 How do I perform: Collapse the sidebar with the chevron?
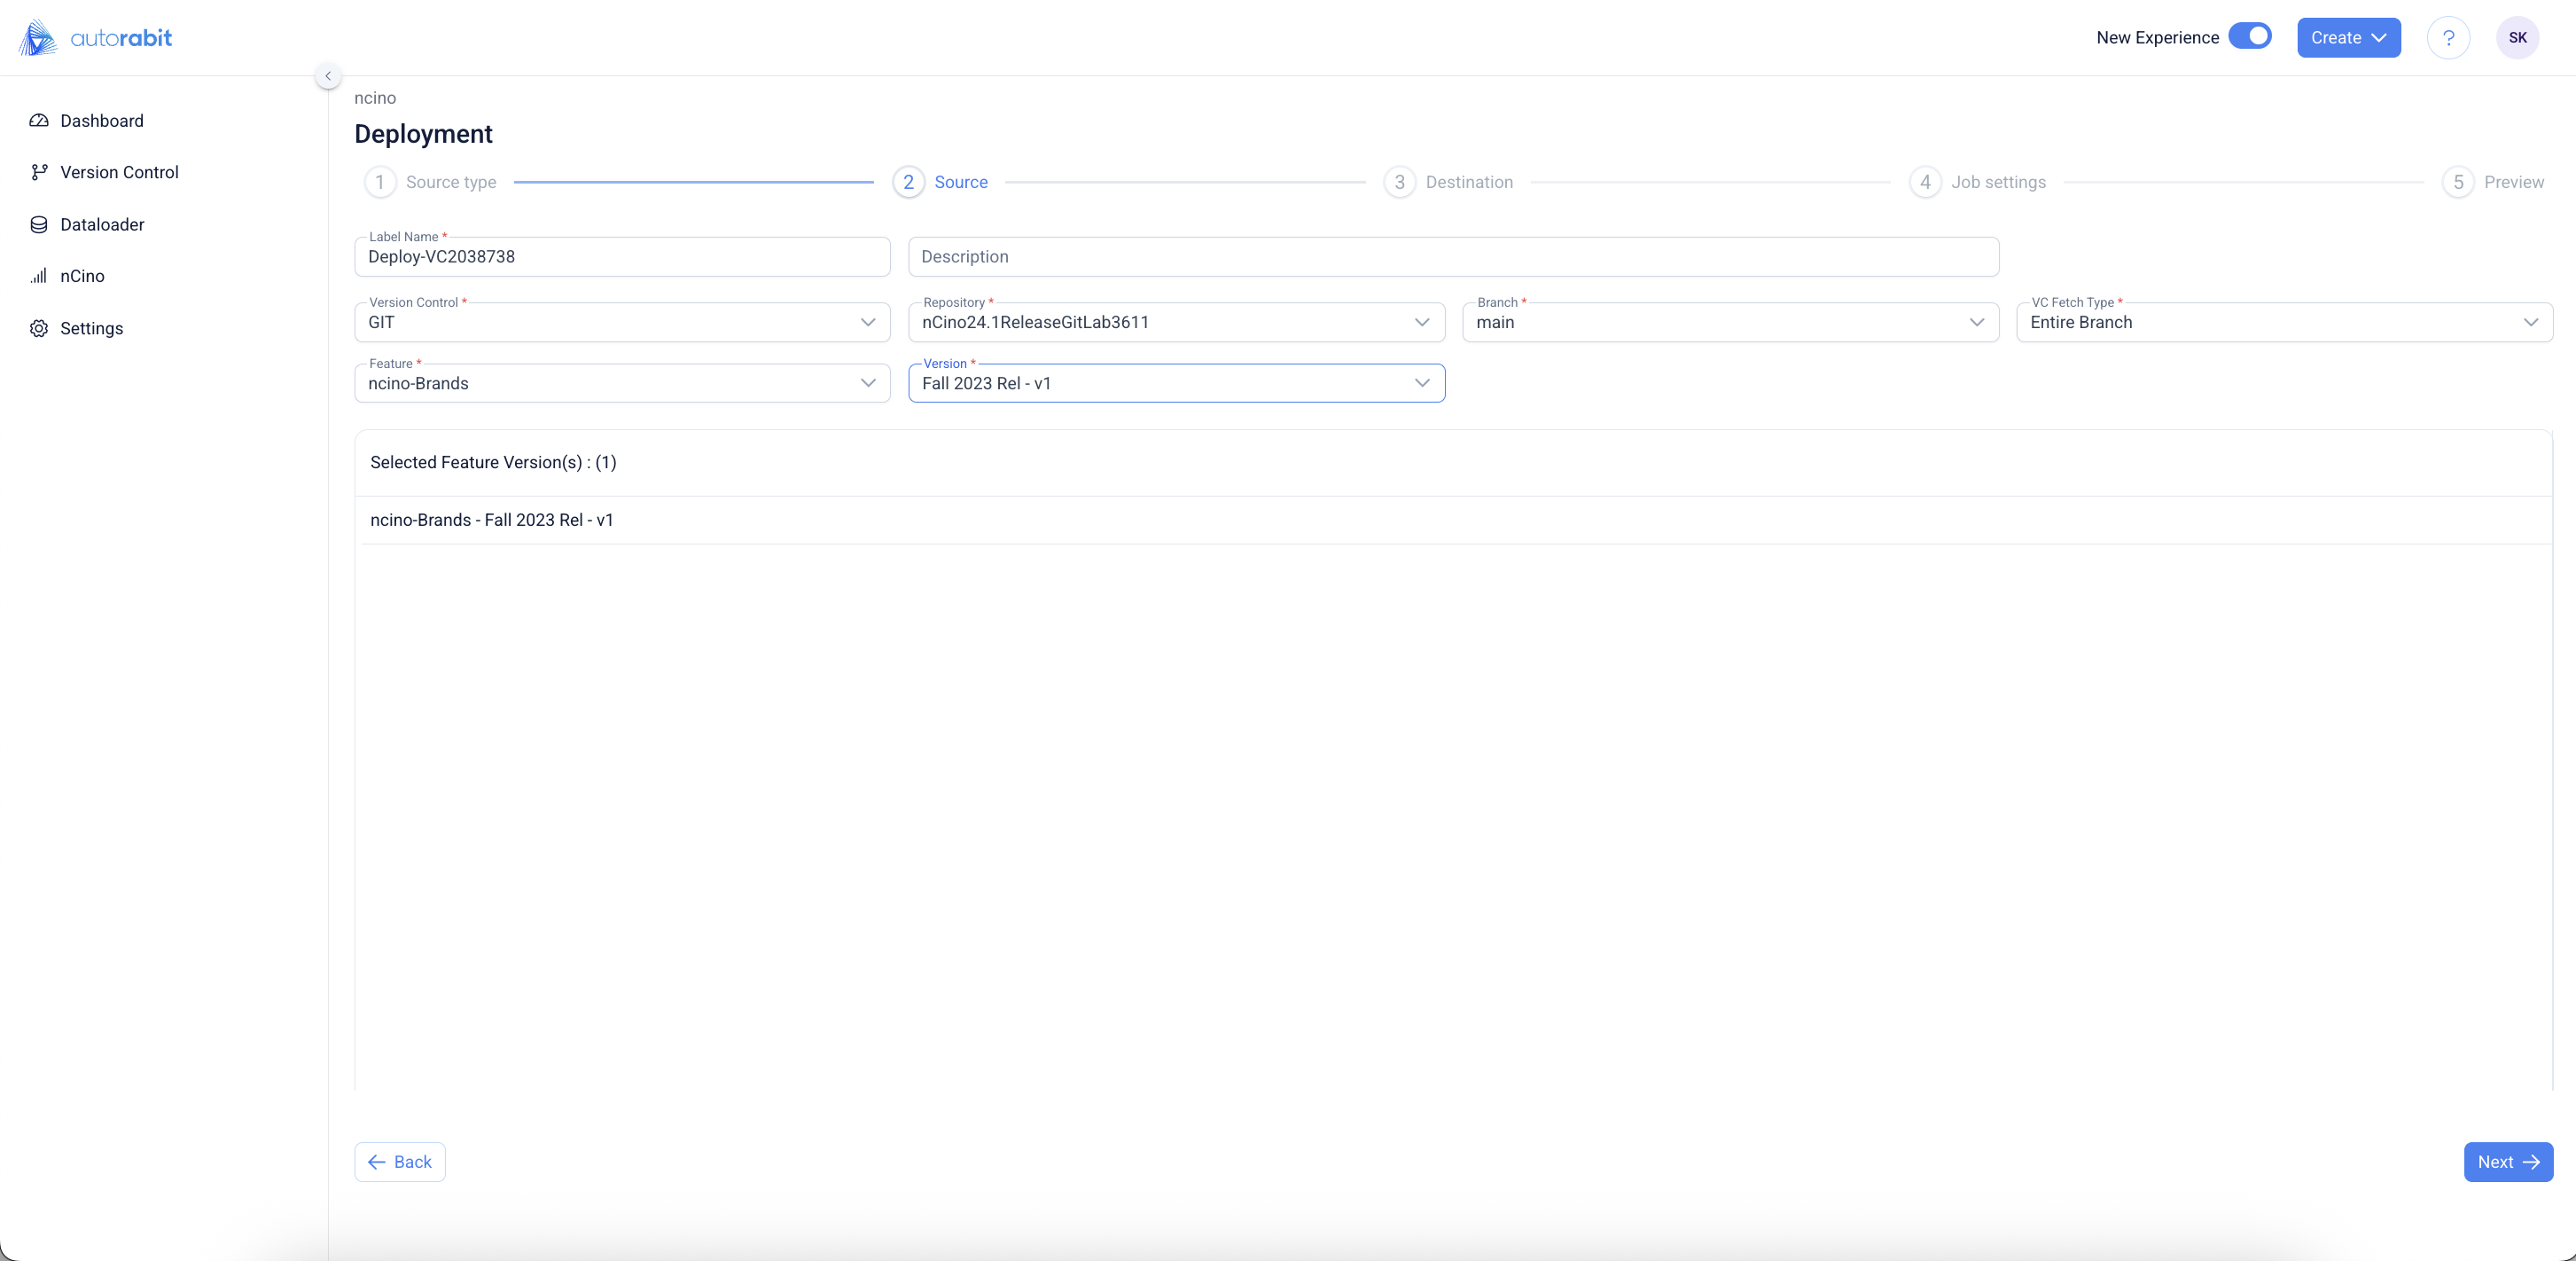point(328,76)
